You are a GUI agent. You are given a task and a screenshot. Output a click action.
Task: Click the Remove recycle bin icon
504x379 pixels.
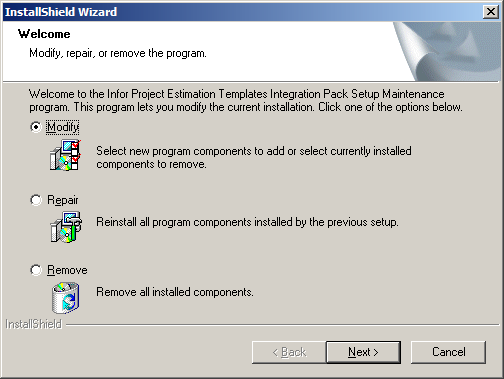pyautogui.click(x=66, y=297)
